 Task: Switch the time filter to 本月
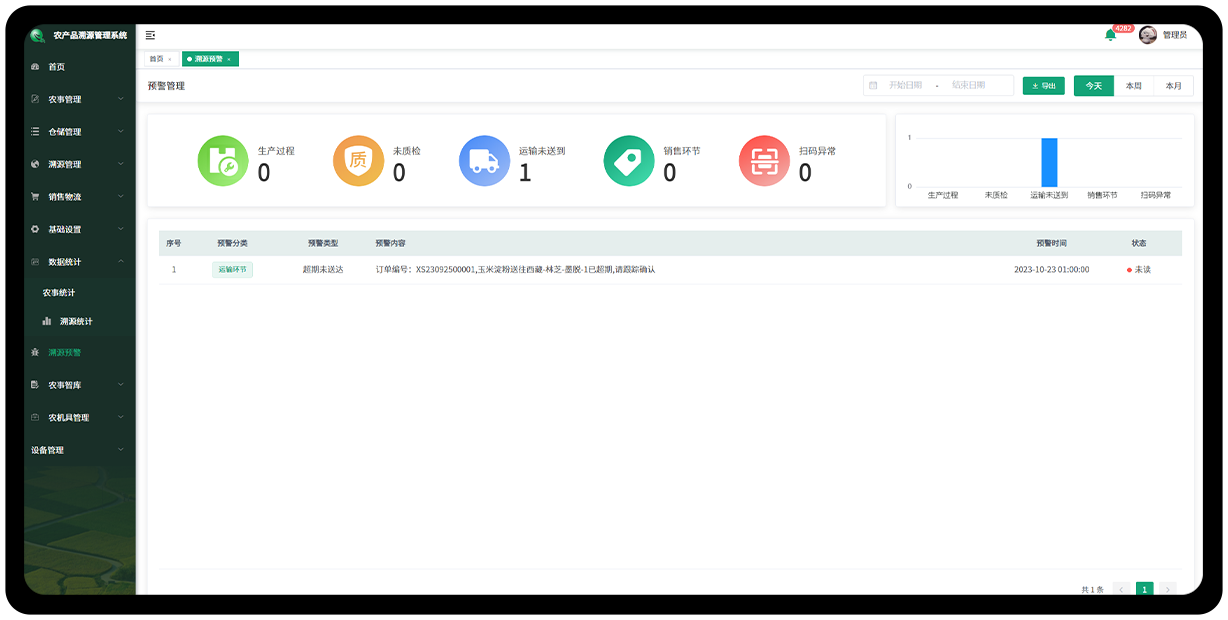click(1173, 86)
